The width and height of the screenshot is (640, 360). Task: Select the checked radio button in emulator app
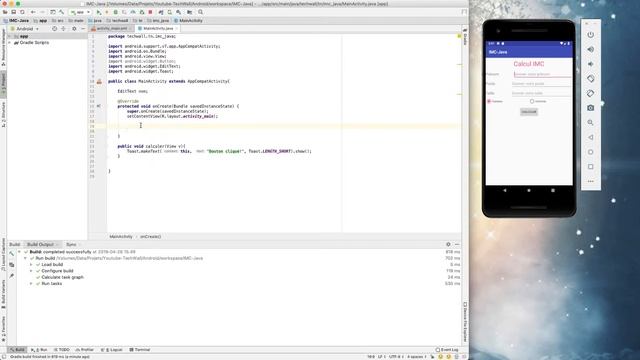[489, 101]
